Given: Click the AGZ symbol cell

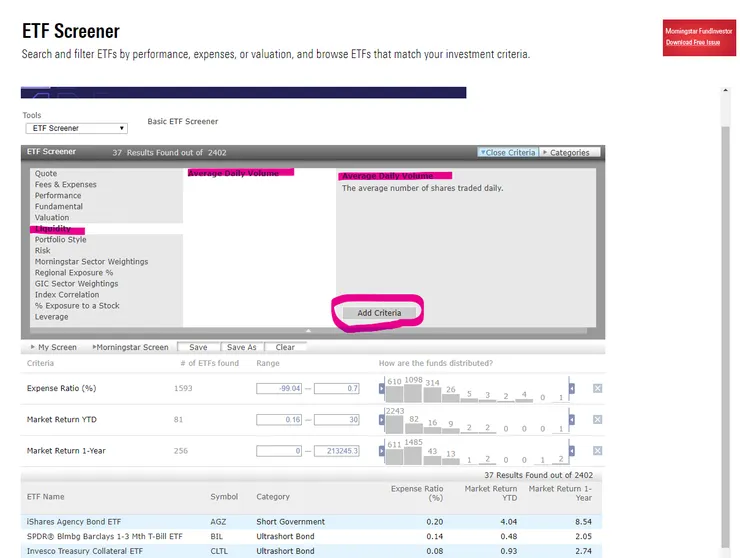Looking at the screenshot, I should click(x=218, y=522).
